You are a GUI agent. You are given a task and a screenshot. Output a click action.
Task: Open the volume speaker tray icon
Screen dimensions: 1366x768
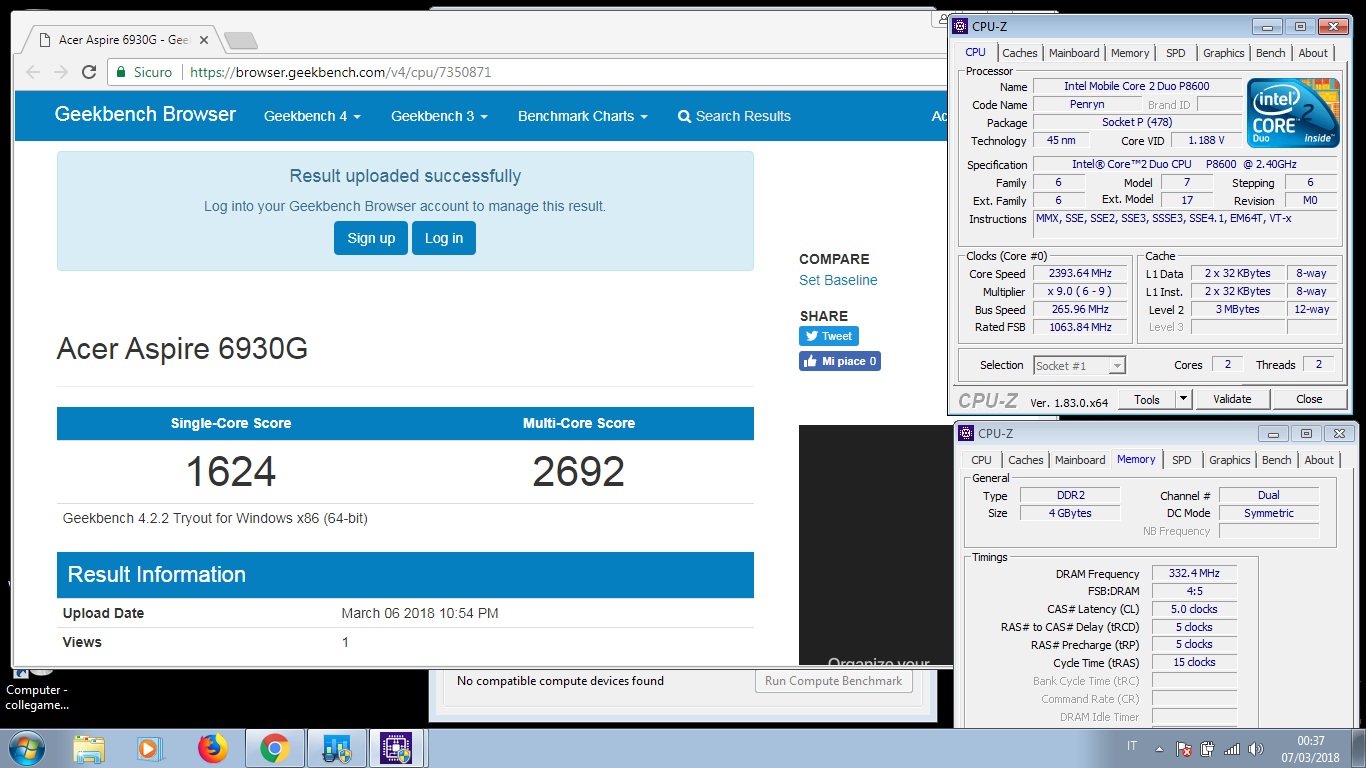(1254, 748)
